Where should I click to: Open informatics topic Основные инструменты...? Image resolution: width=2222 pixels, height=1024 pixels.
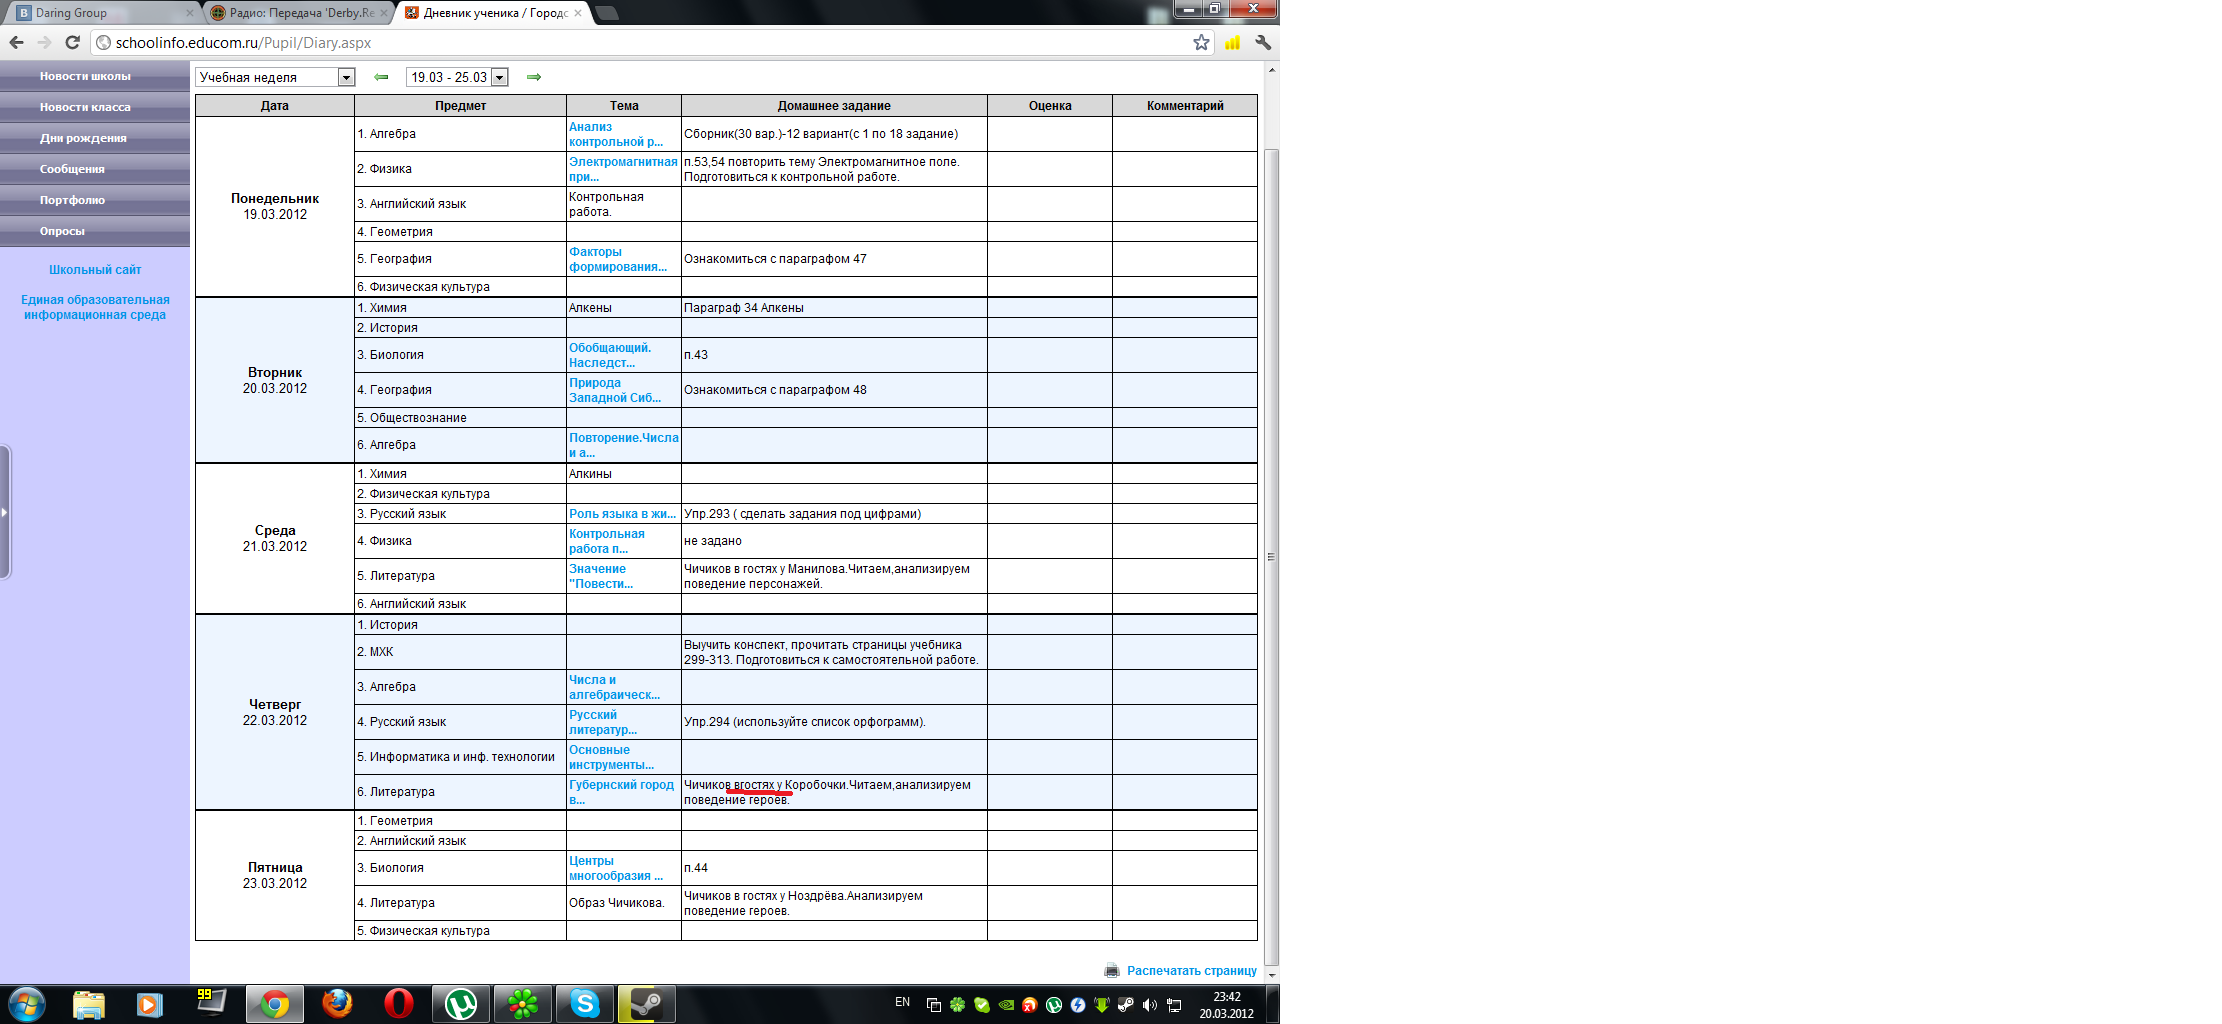[x=612, y=757]
